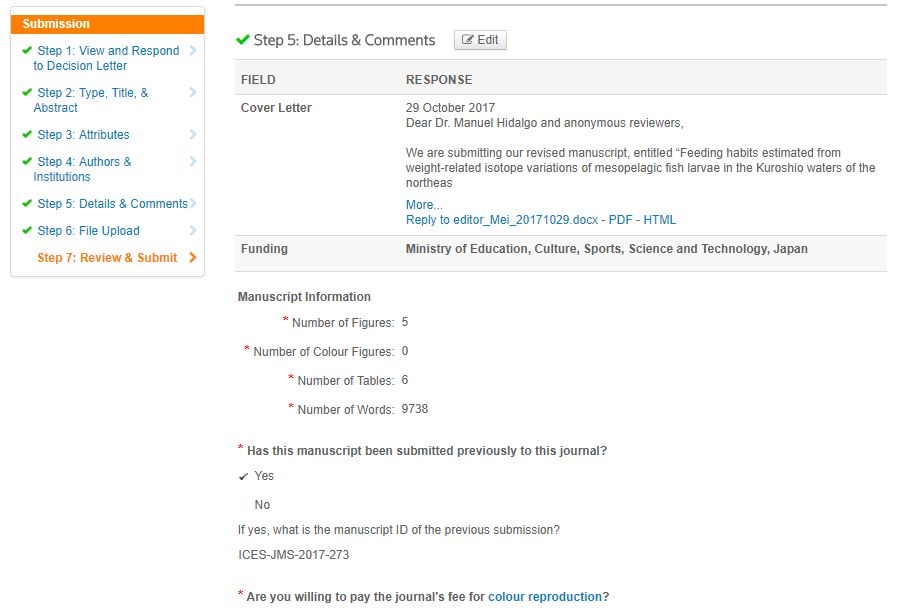The image size is (900, 610).
Task: Click the No option for previously submitted
Action: (x=262, y=505)
